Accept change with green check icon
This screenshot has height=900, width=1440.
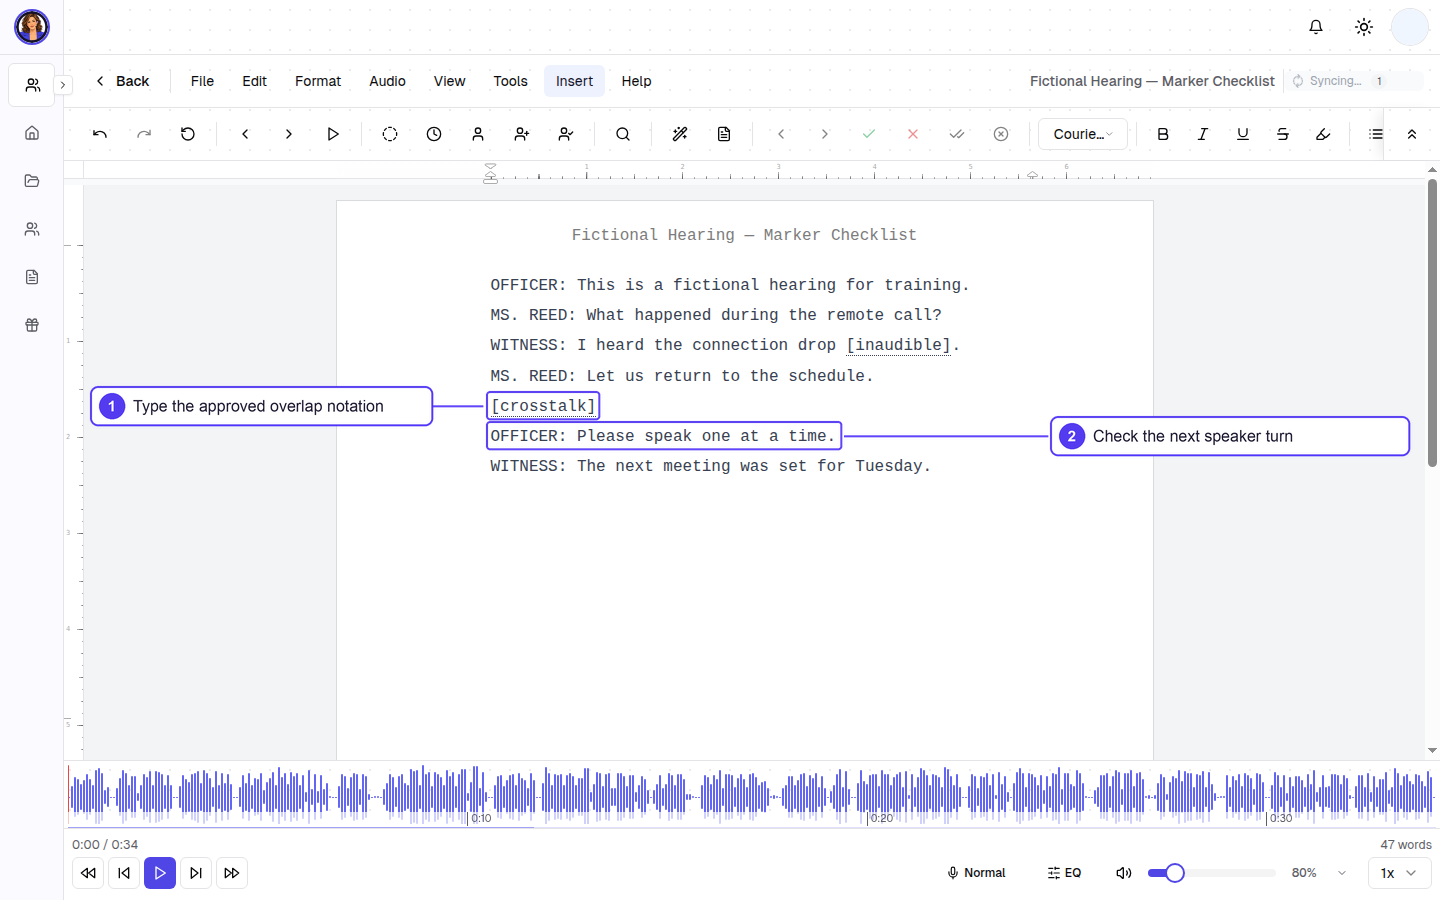(869, 134)
